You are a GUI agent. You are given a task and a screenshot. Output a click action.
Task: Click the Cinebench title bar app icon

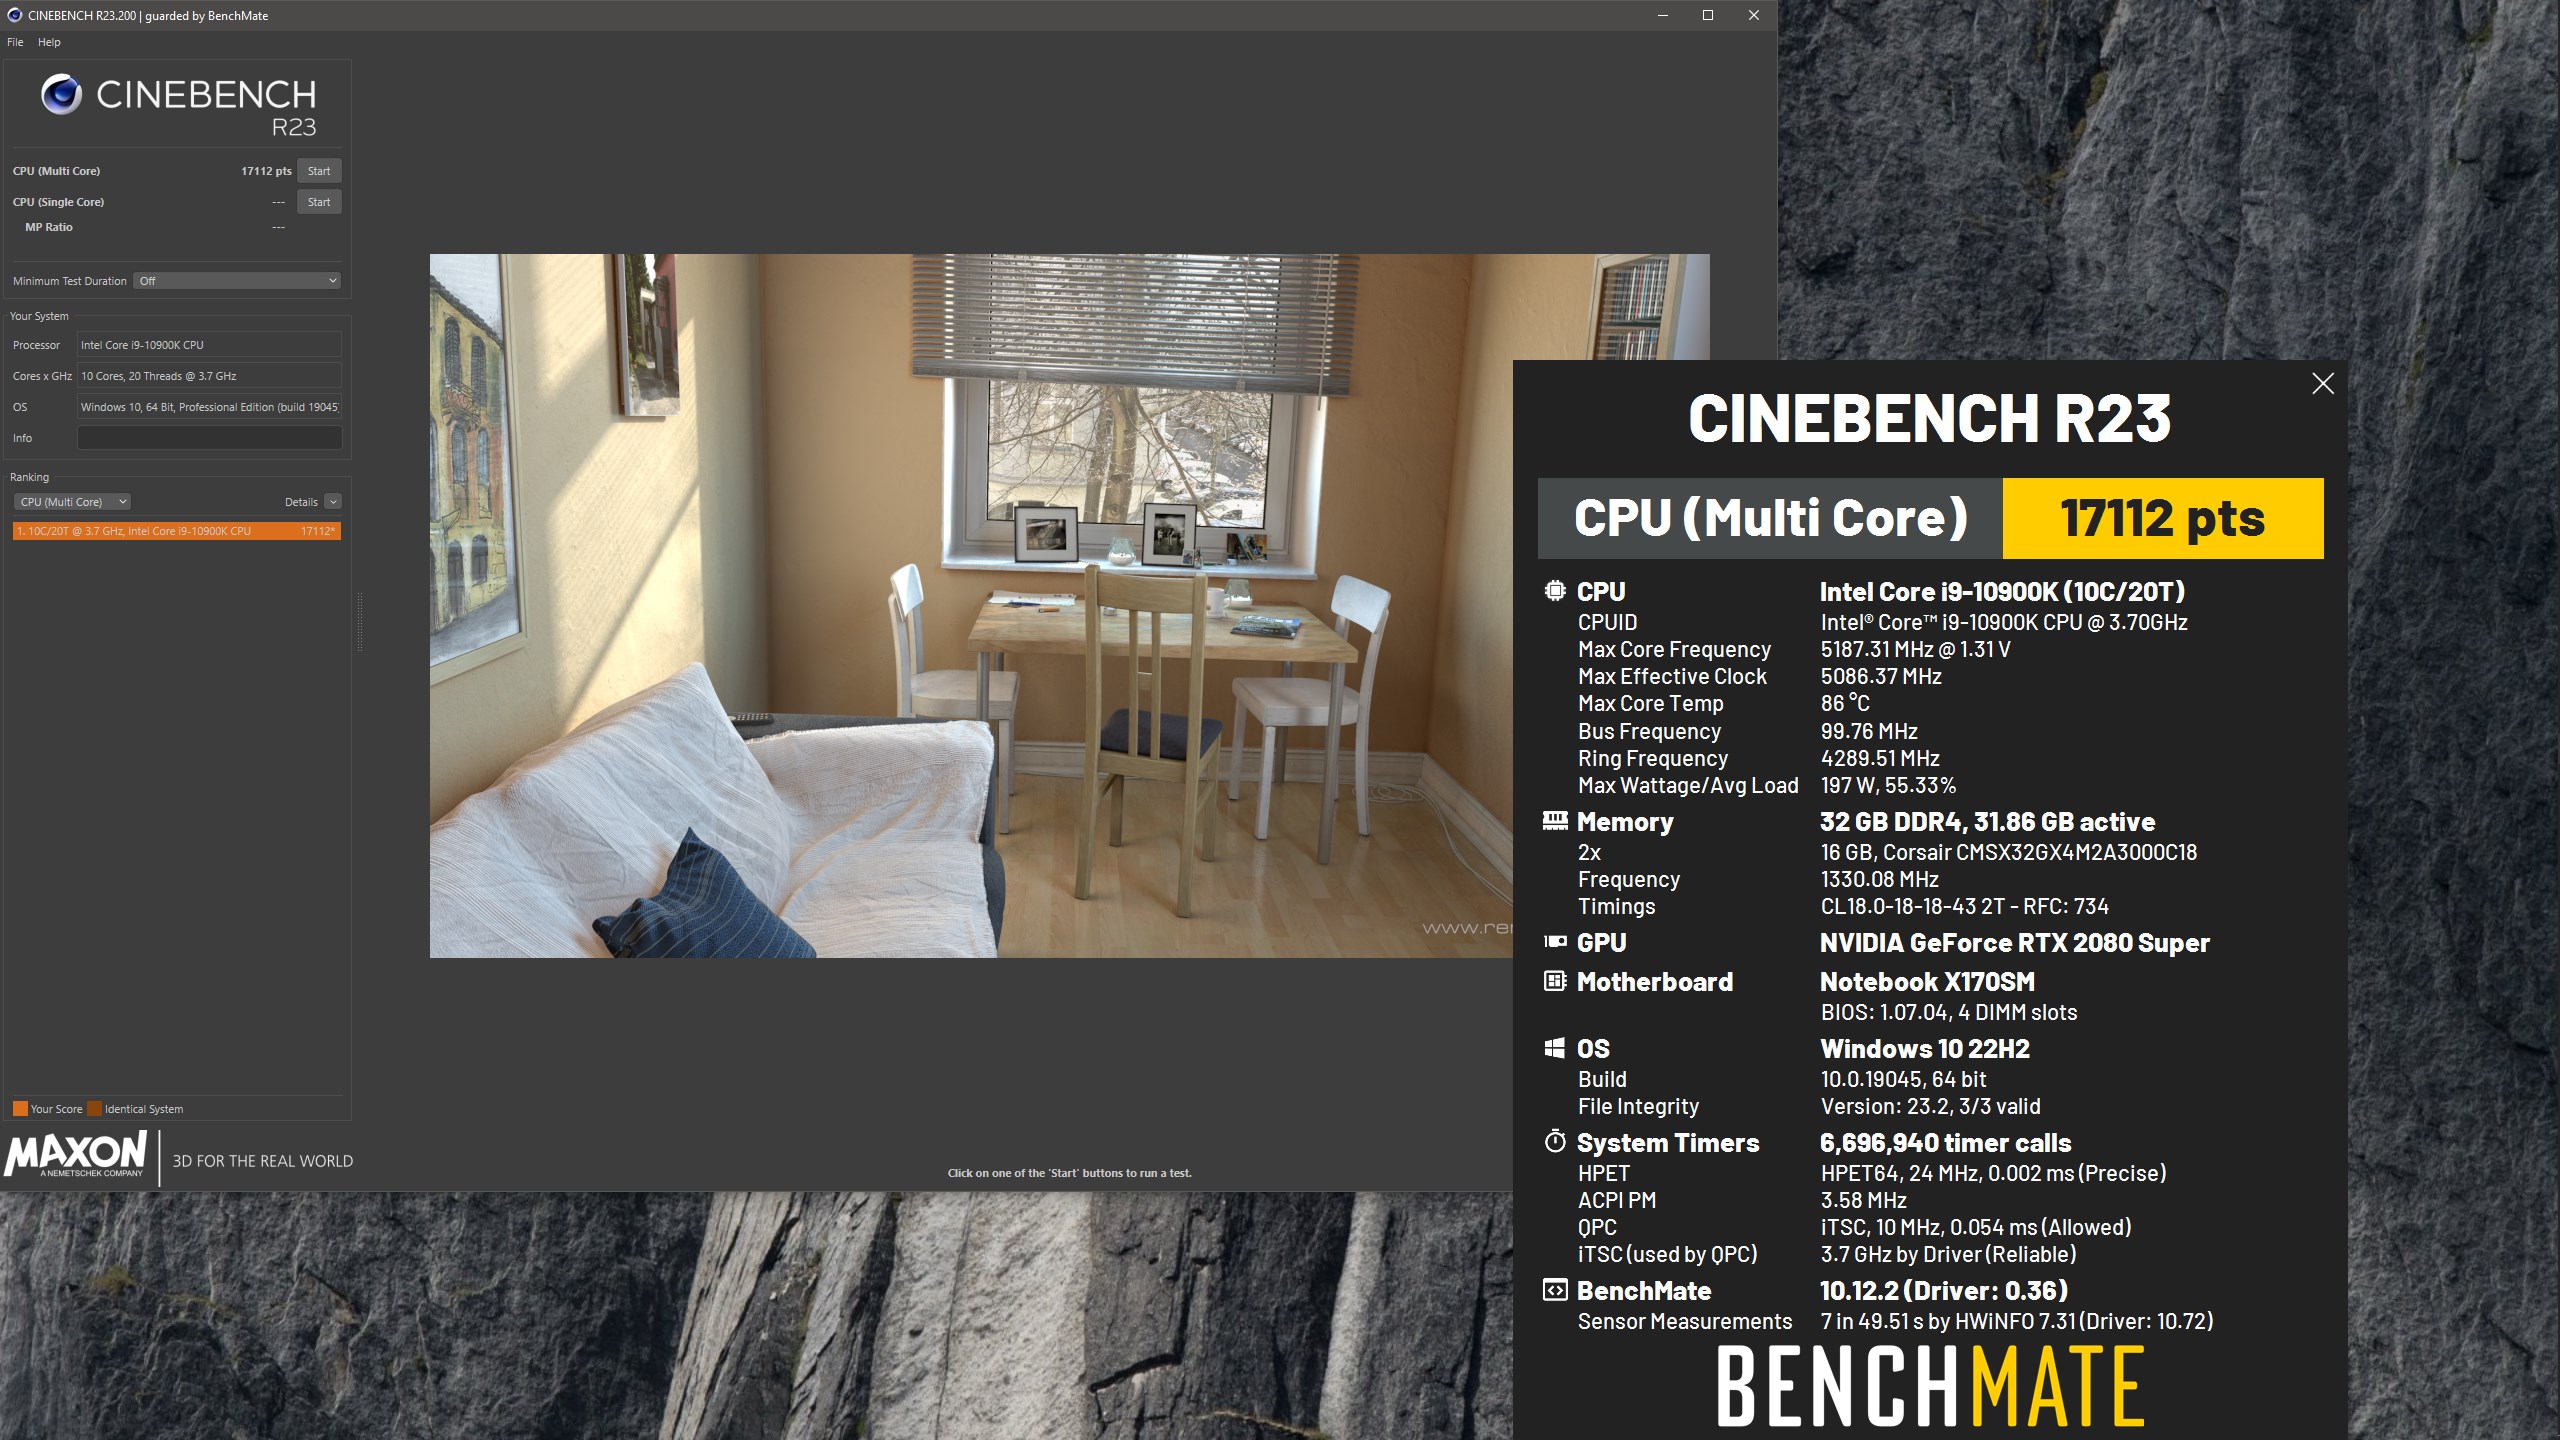(x=14, y=15)
